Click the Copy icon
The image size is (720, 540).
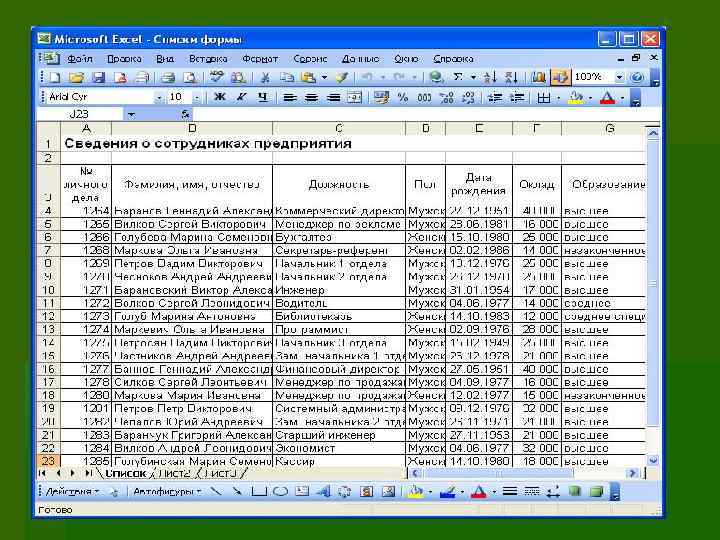tap(287, 78)
